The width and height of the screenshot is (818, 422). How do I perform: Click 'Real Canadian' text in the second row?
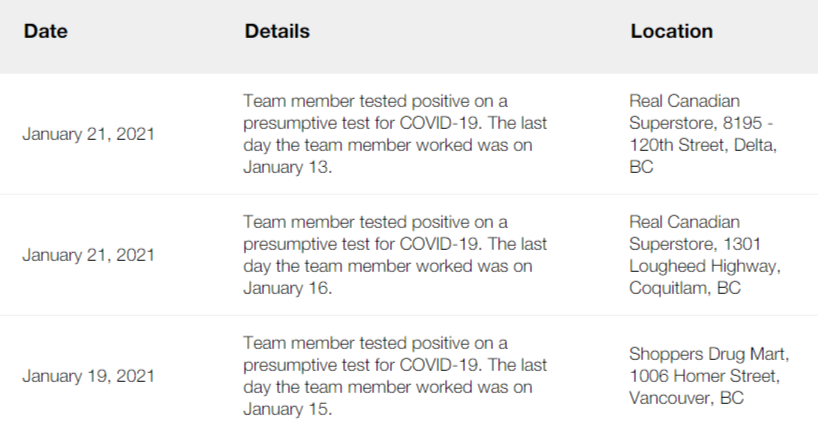pos(684,222)
